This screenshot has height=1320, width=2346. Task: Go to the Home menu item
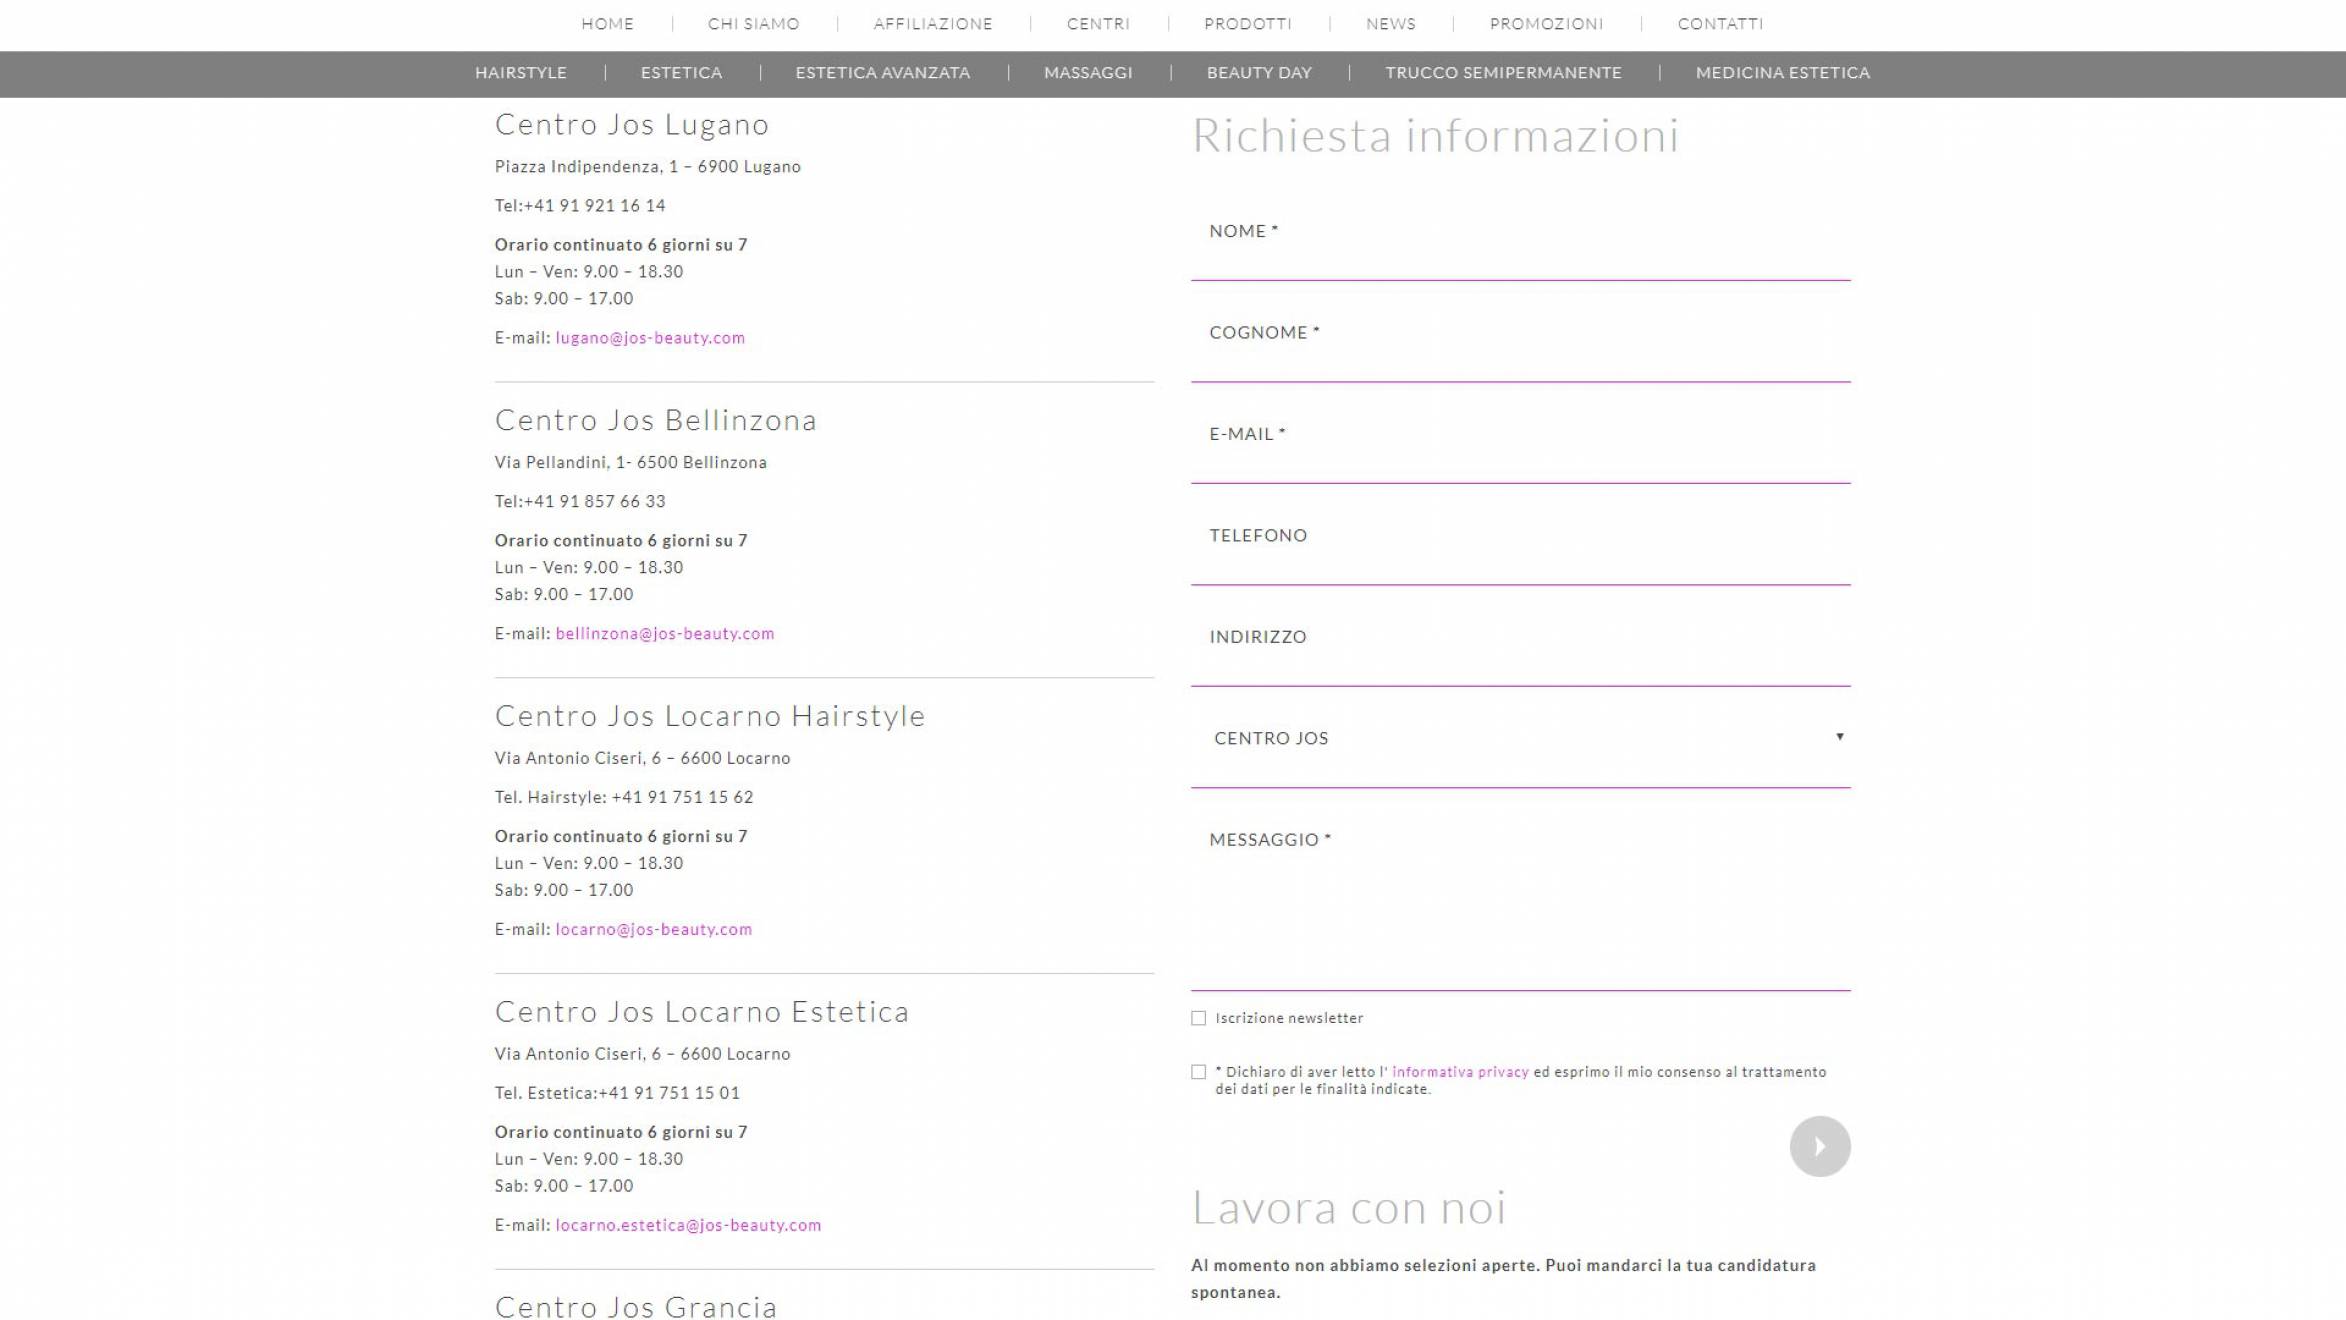coord(608,24)
